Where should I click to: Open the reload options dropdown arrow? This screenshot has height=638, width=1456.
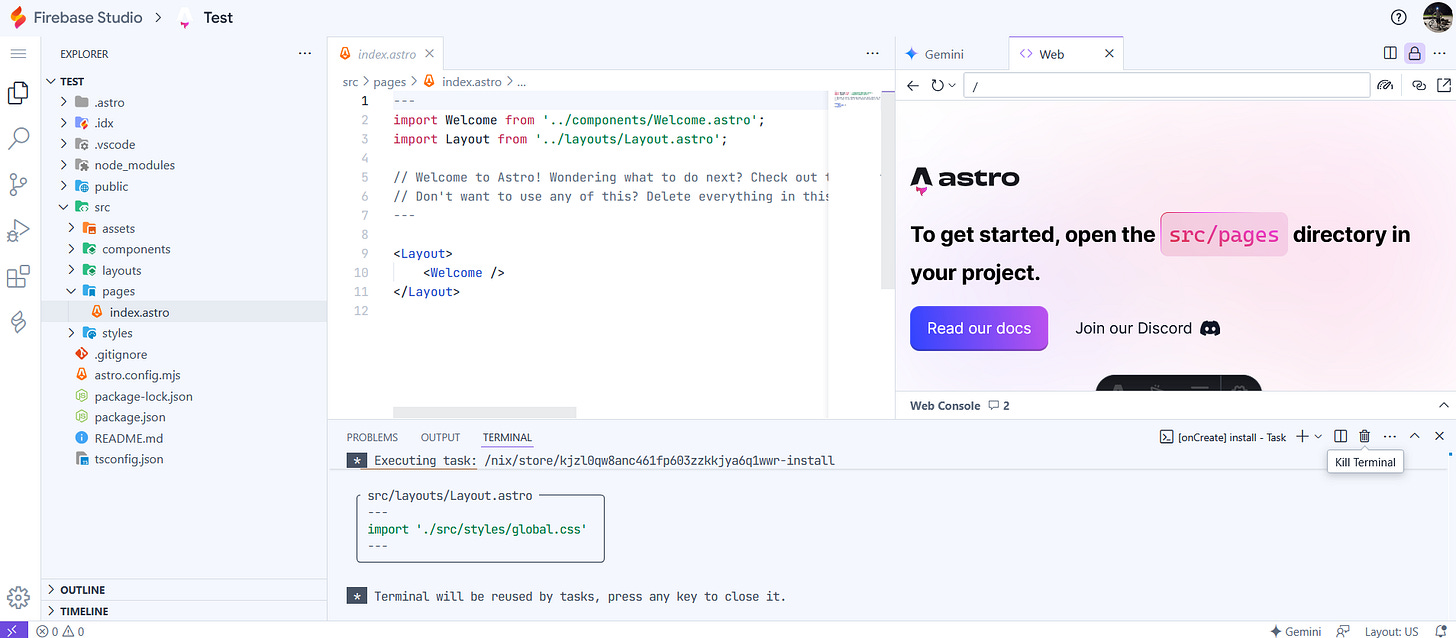click(952, 86)
